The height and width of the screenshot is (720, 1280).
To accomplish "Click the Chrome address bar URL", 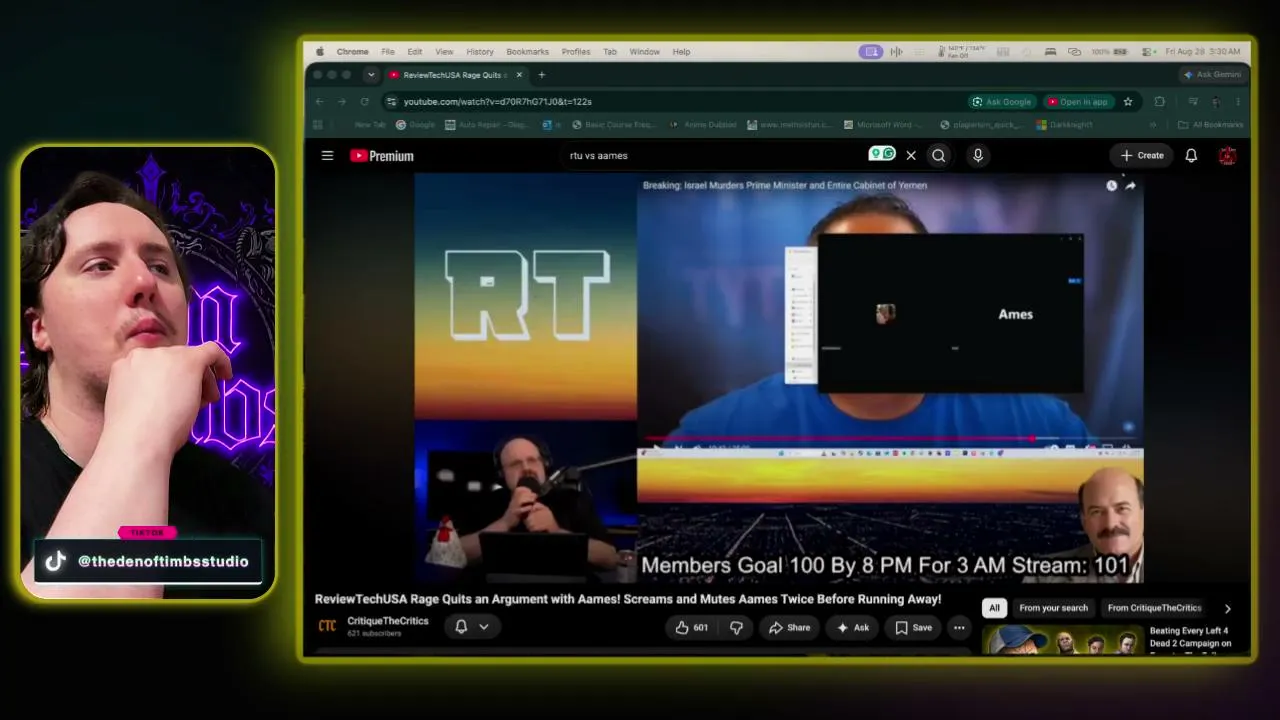I will (498, 101).
